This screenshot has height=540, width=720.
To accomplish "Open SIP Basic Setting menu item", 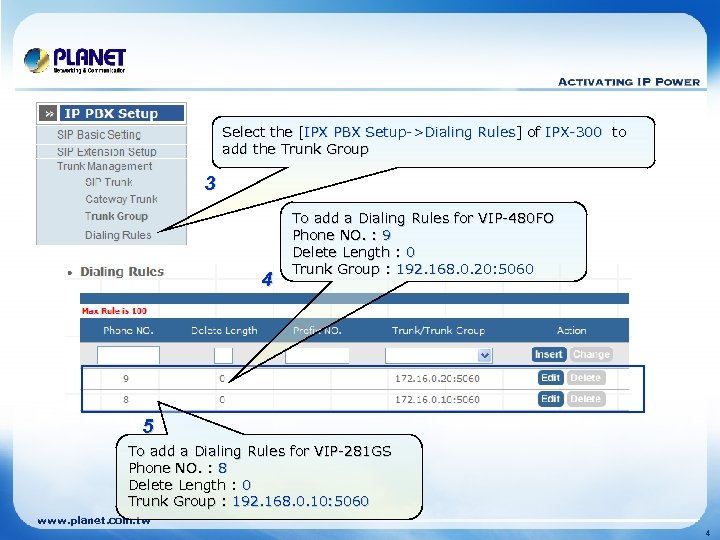I will pos(99,135).
